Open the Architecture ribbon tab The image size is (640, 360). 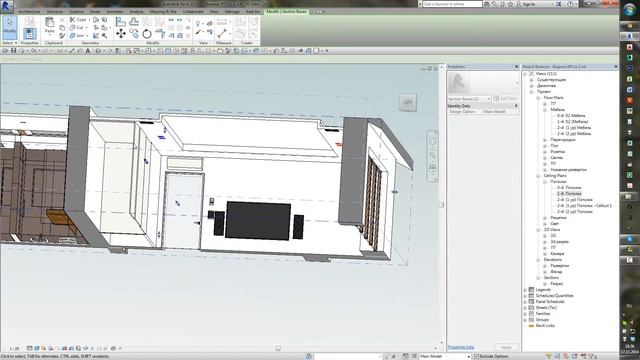(x=29, y=12)
